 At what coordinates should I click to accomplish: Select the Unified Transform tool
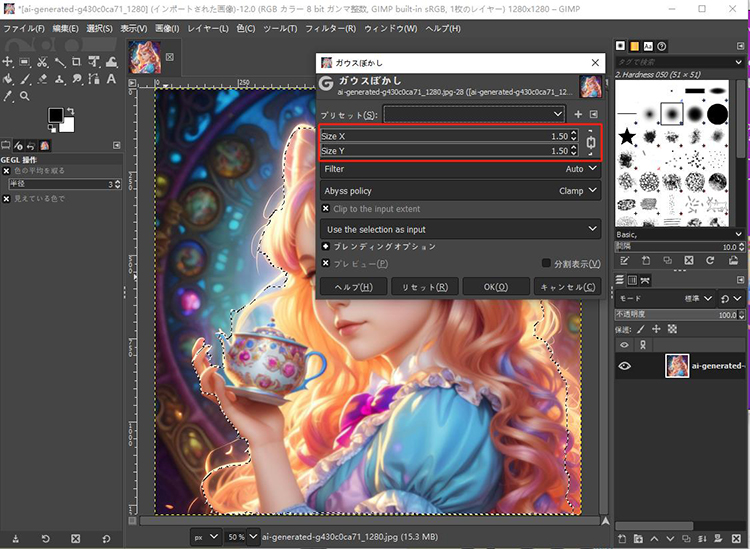[94, 61]
